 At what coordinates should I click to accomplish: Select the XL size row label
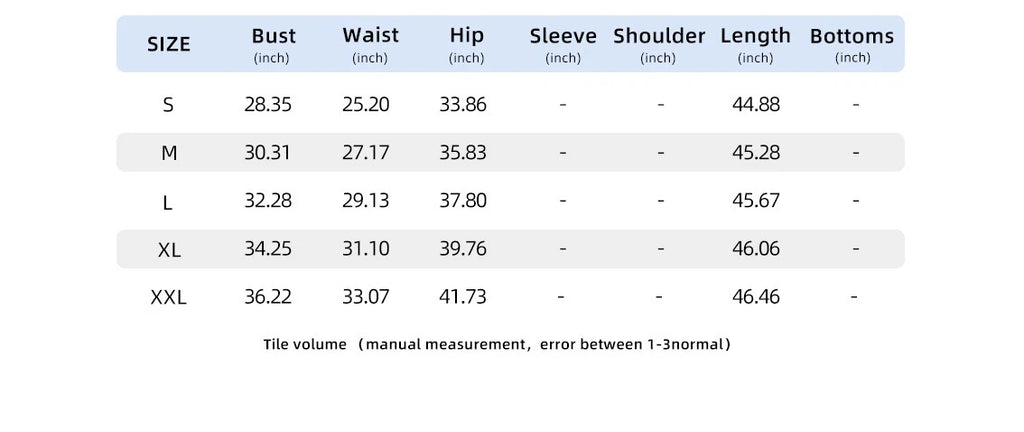pos(169,250)
